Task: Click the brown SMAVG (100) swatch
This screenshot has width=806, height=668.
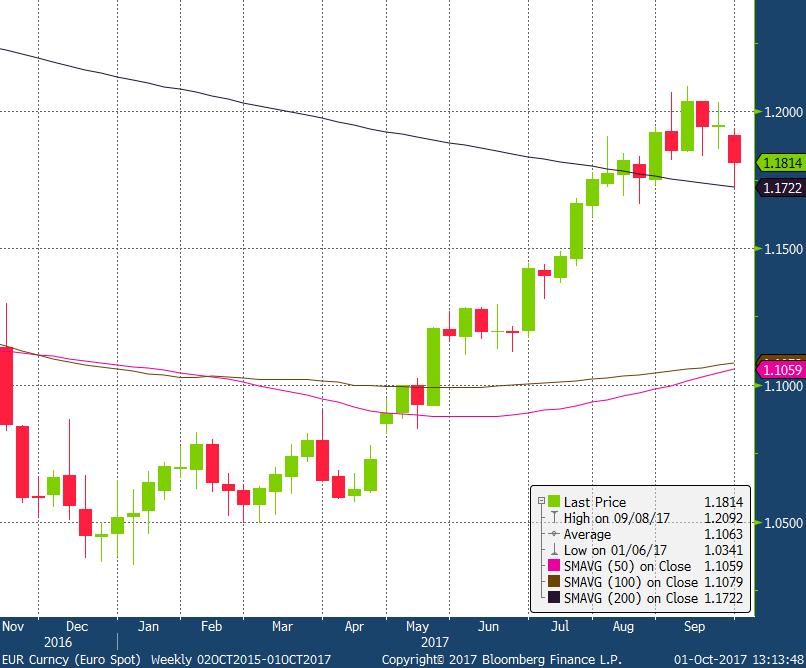Action: click(x=551, y=582)
